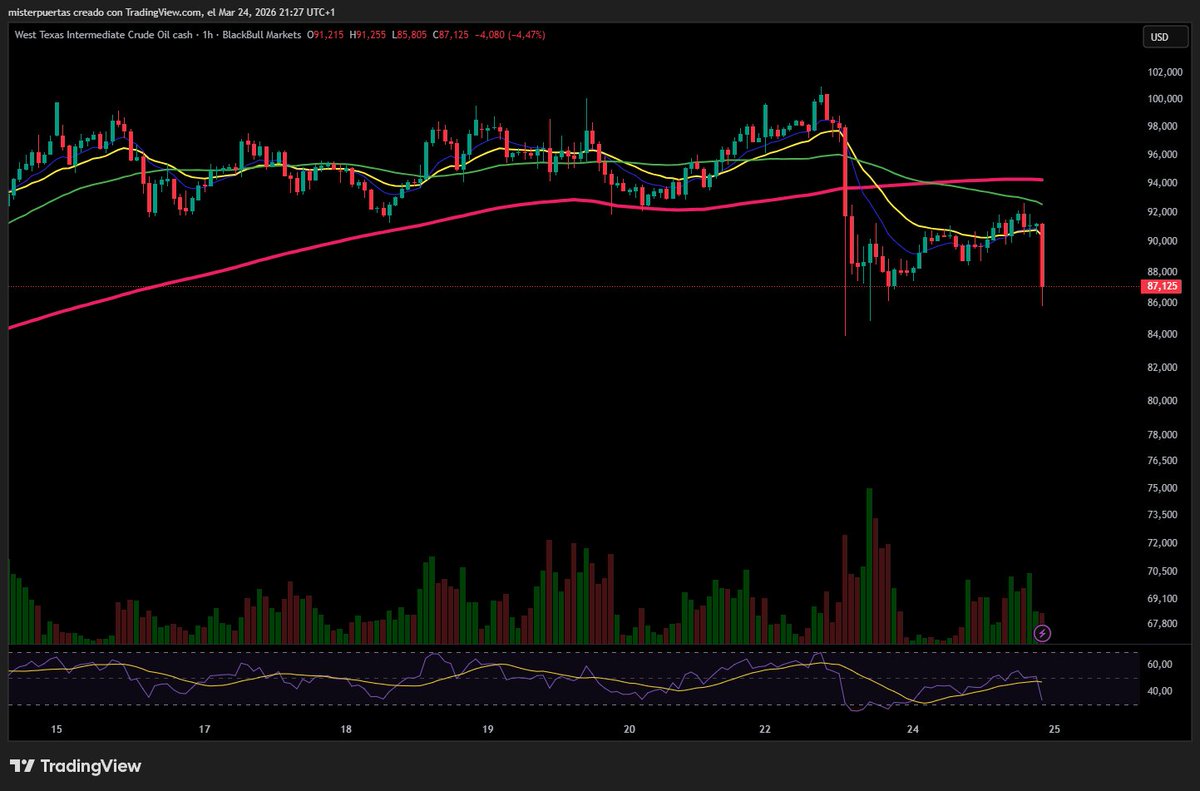Click the 100,000 price axis label
This screenshot has height=791, width=1200.
coord(1165,99)
